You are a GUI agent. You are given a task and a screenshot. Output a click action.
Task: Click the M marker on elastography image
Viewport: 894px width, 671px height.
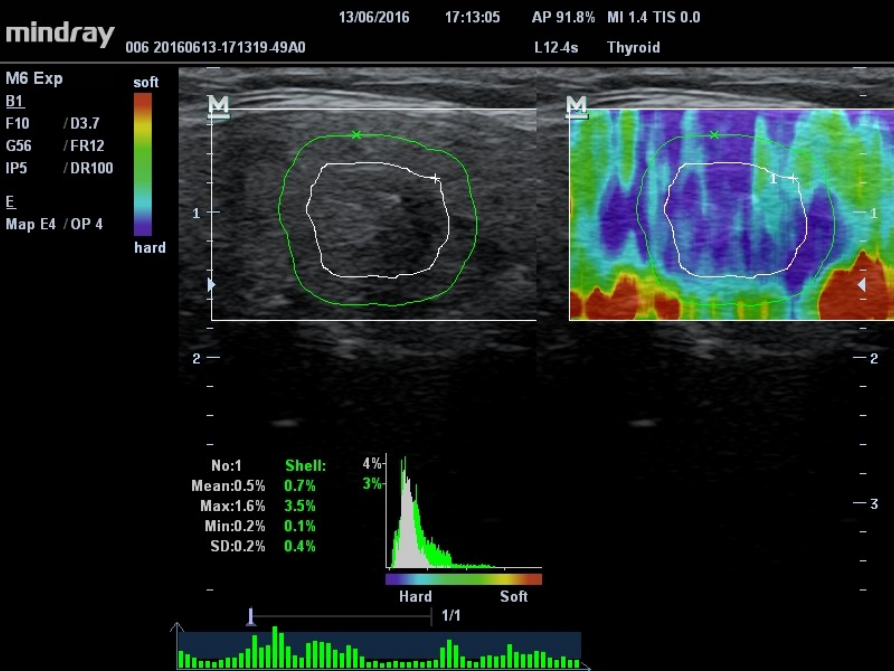(x=576, y=106)
